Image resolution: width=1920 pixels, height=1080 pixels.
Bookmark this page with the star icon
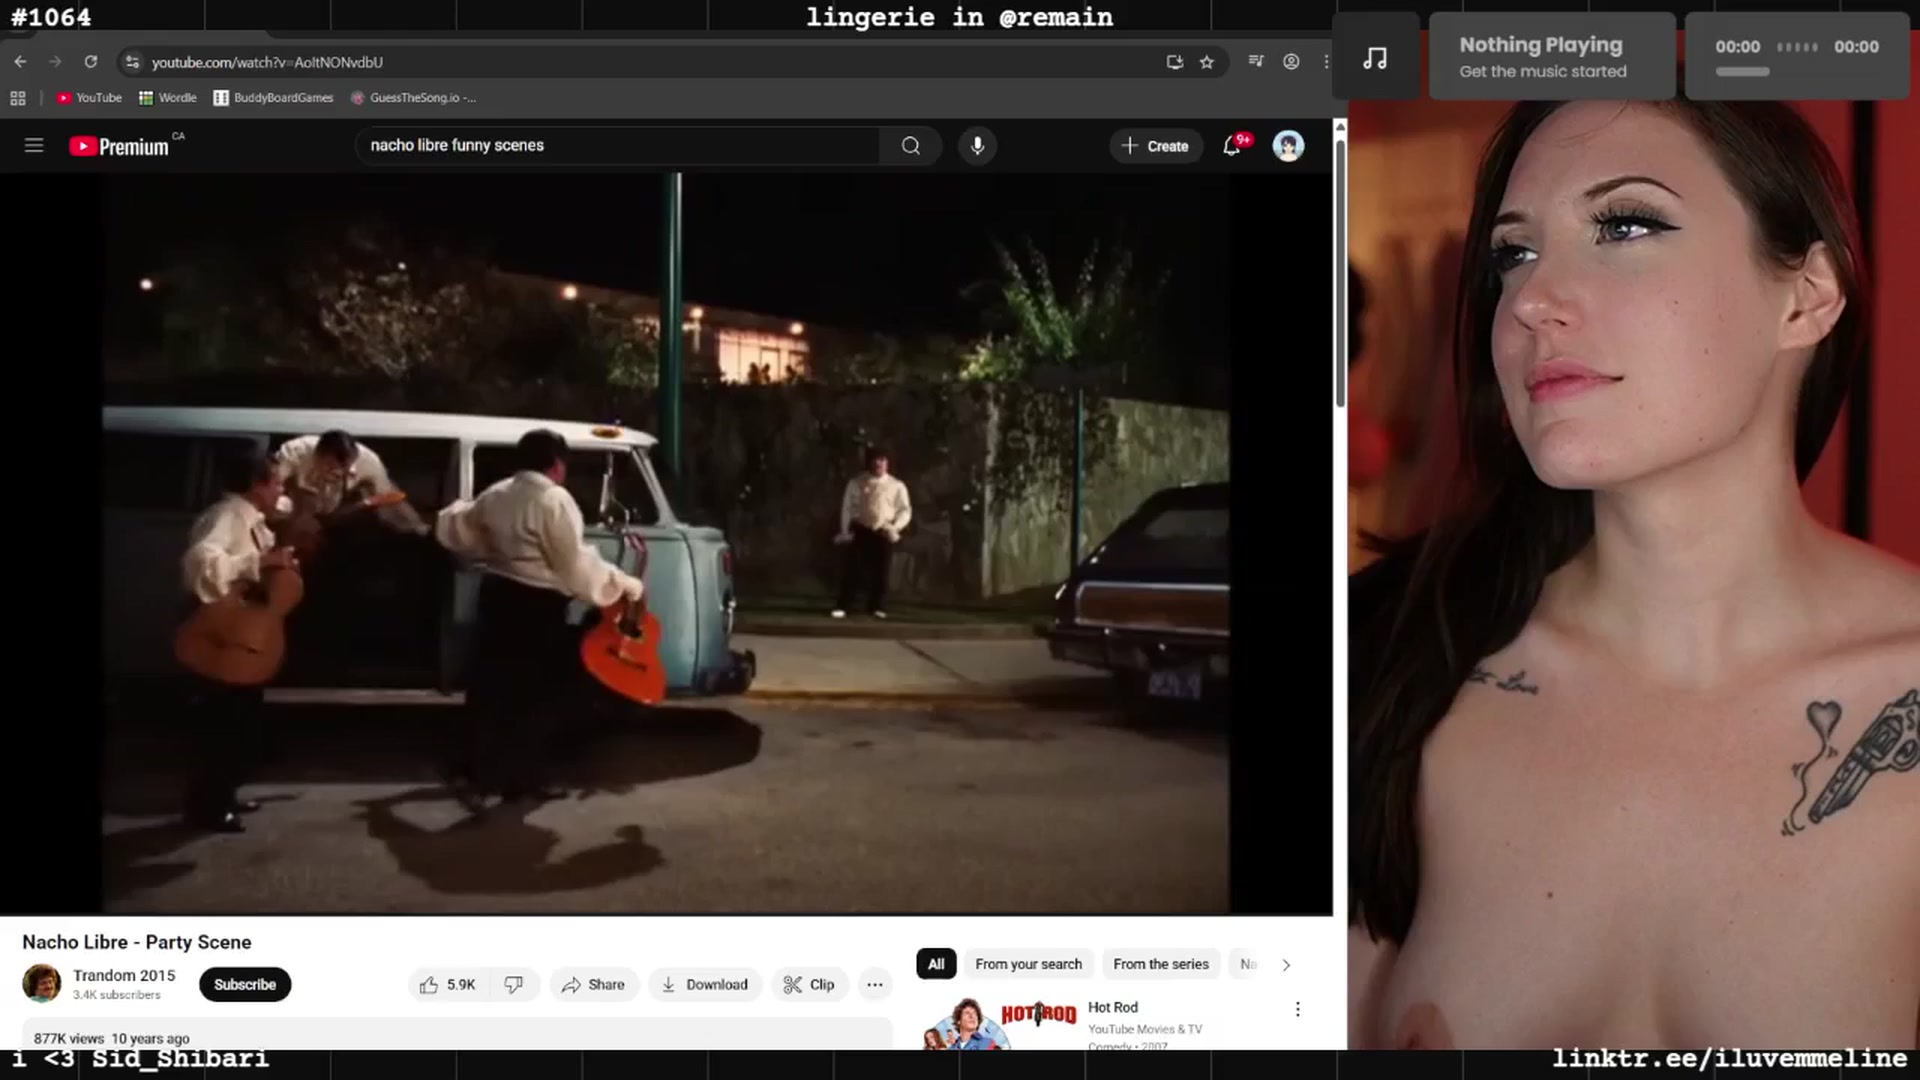click(x=1207, y=62)
